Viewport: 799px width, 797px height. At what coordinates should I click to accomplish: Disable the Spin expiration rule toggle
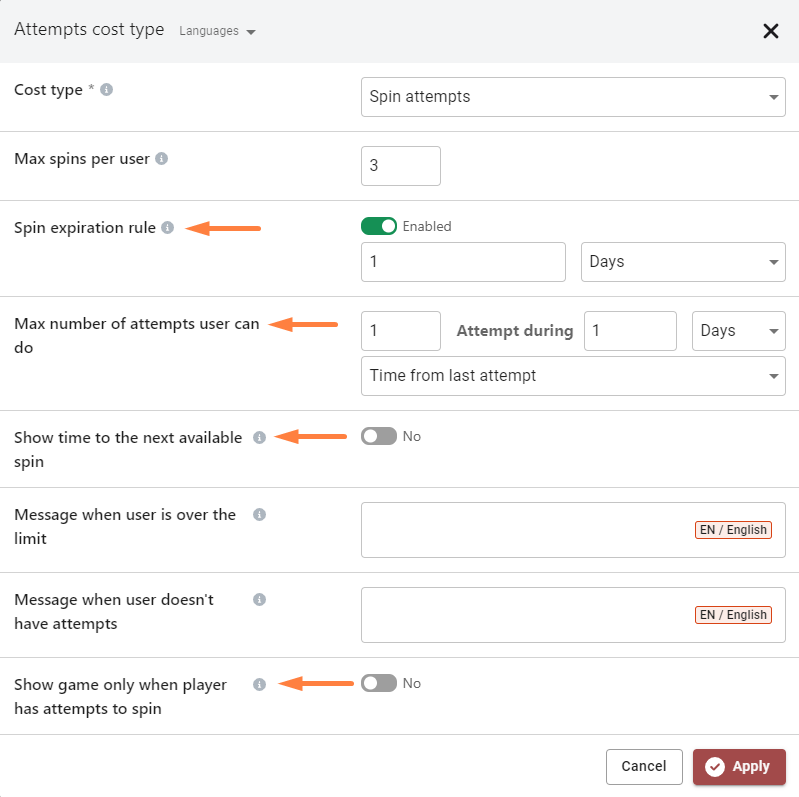(379, 226)
